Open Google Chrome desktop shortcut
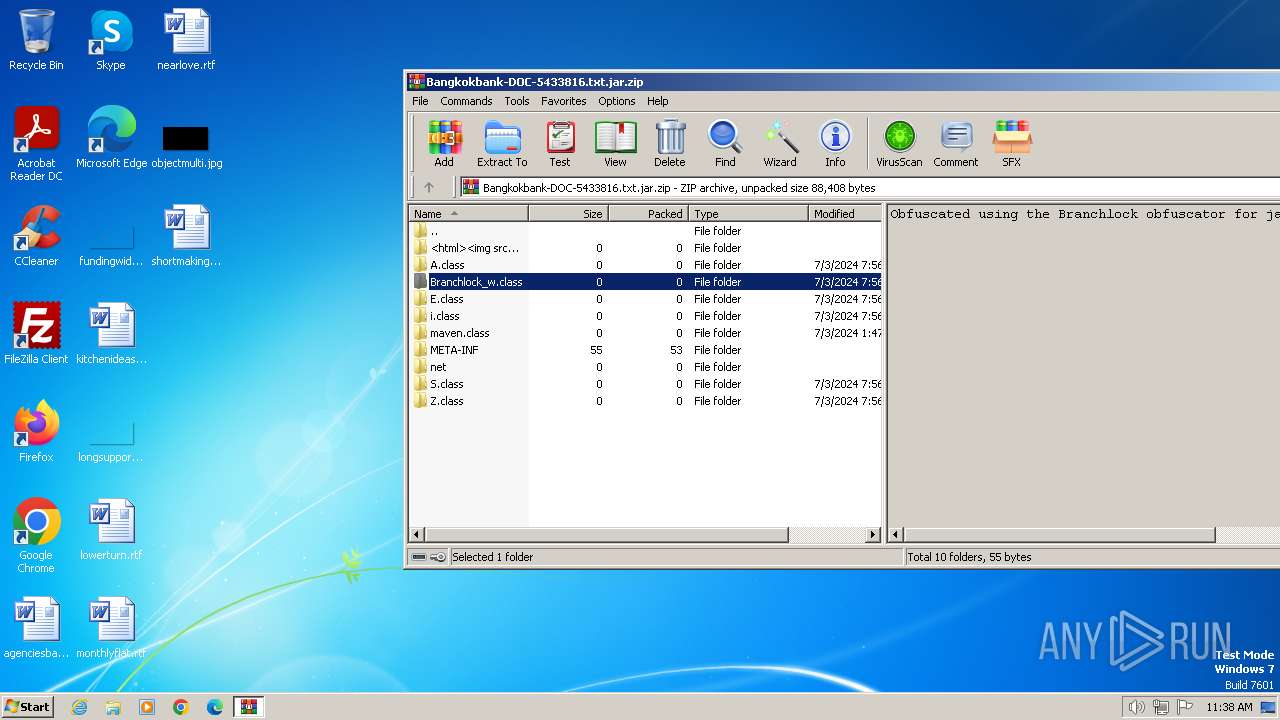The width and height of the screenshot is (1280, 720). click(x=36, y=536)
